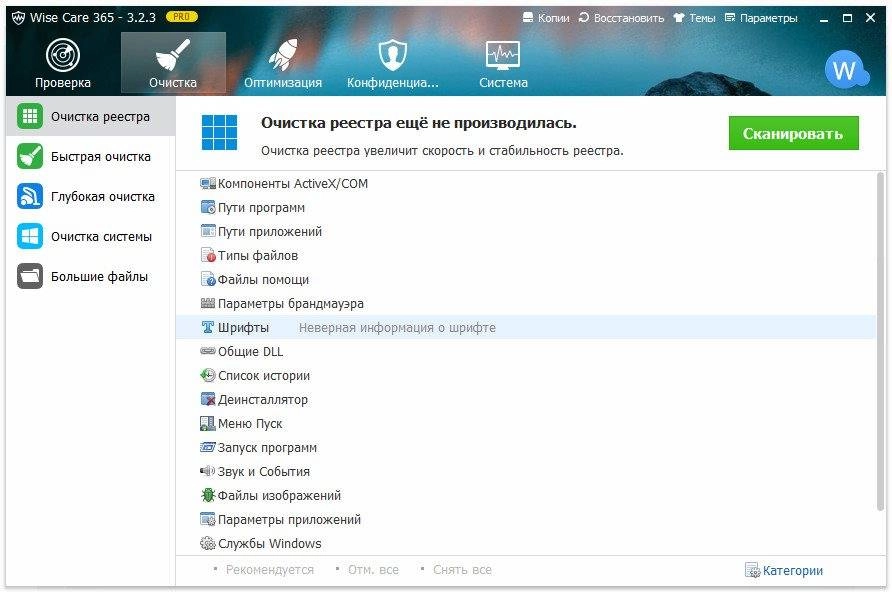Click the Параметры брандмауэра icon
Image resolution: width=892 pixels, height=592 pixels.
(208, 303)
